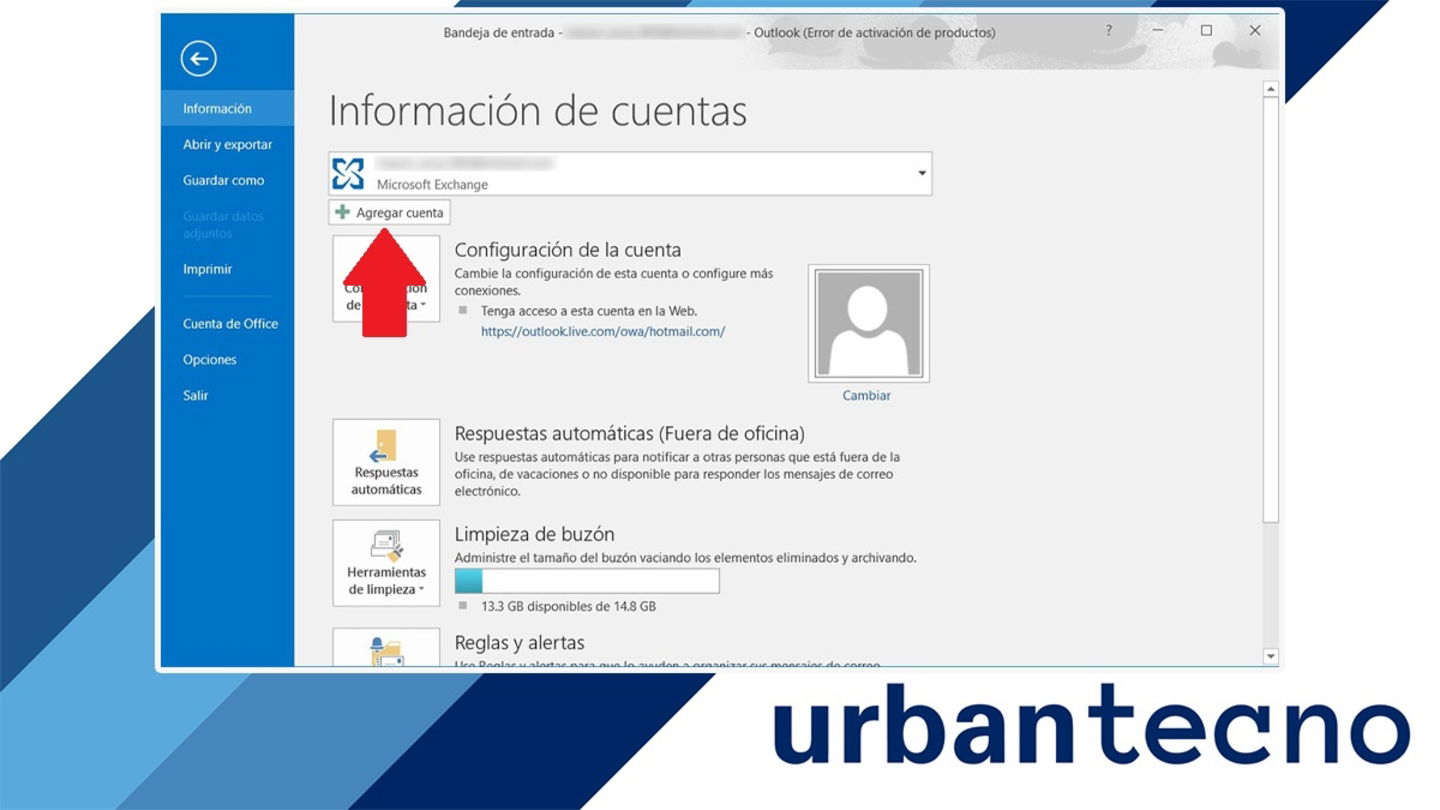The image size is (1440, 810).
Task: Click the help question mark icon
Action: click(x=1108, y=31)
